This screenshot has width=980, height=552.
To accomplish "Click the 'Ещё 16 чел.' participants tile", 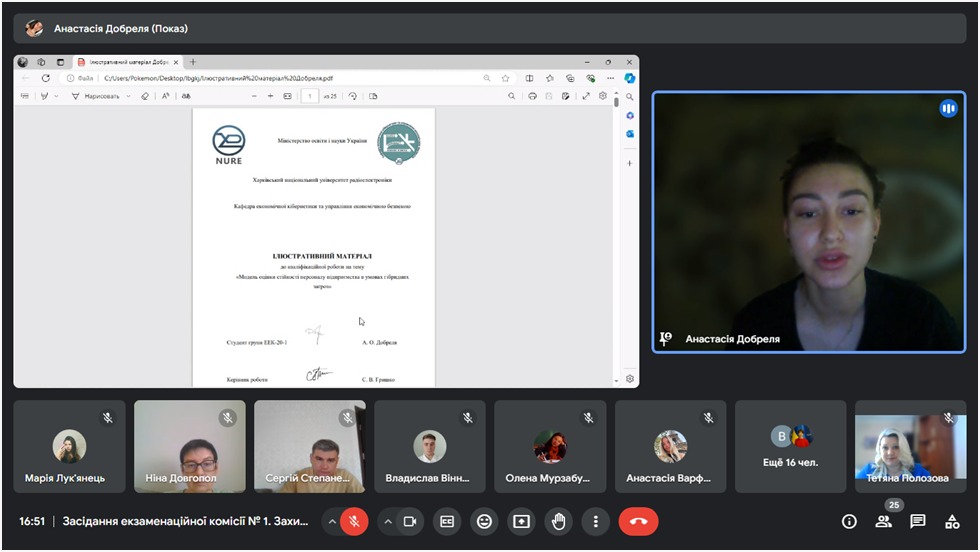I will [790, 445].
